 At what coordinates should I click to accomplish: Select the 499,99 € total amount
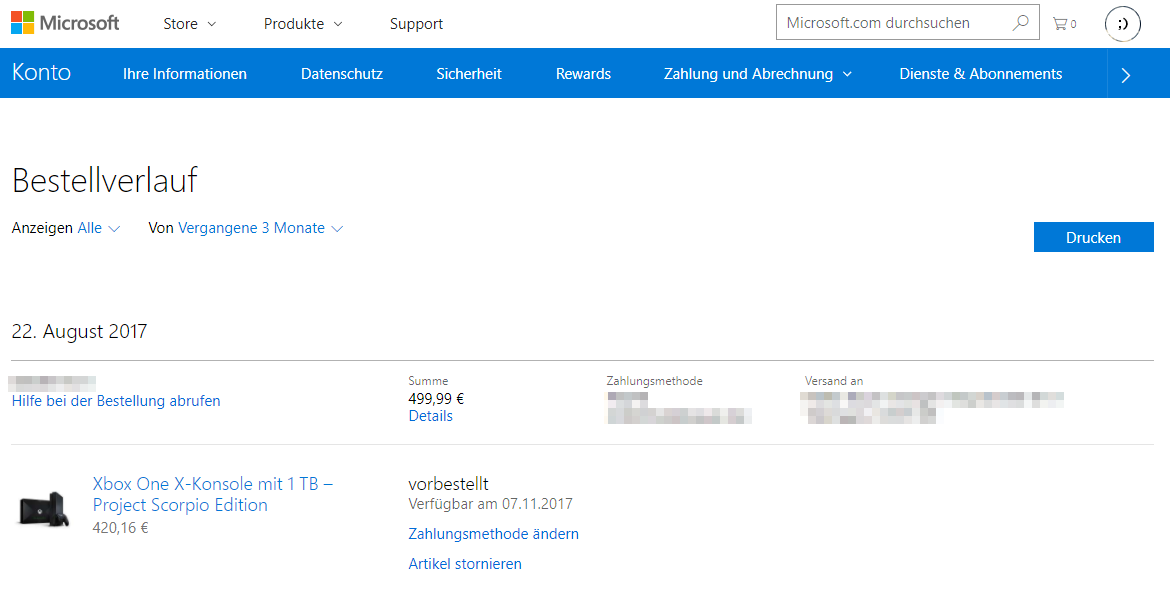pyautogui.click(x=436, y=399)
